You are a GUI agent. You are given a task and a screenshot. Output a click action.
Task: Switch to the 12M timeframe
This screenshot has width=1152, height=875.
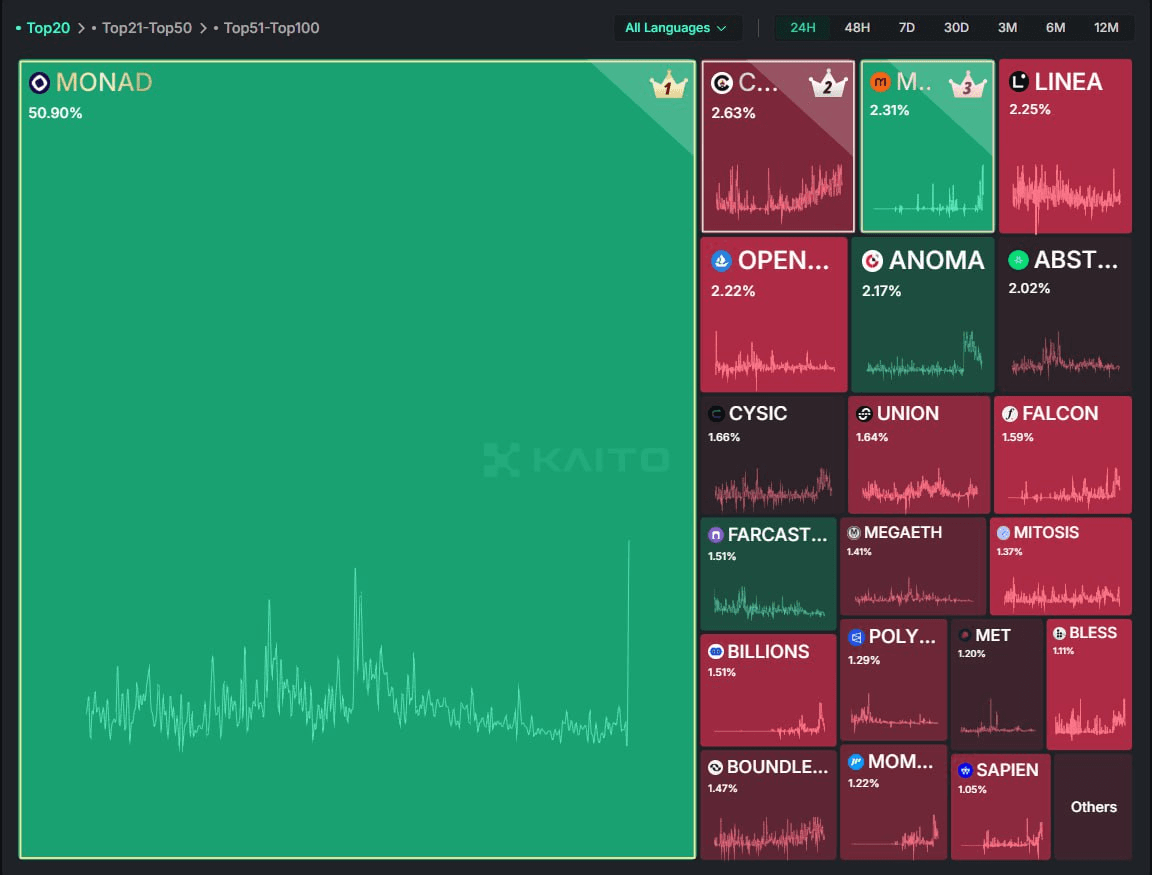pos(1106,28)
